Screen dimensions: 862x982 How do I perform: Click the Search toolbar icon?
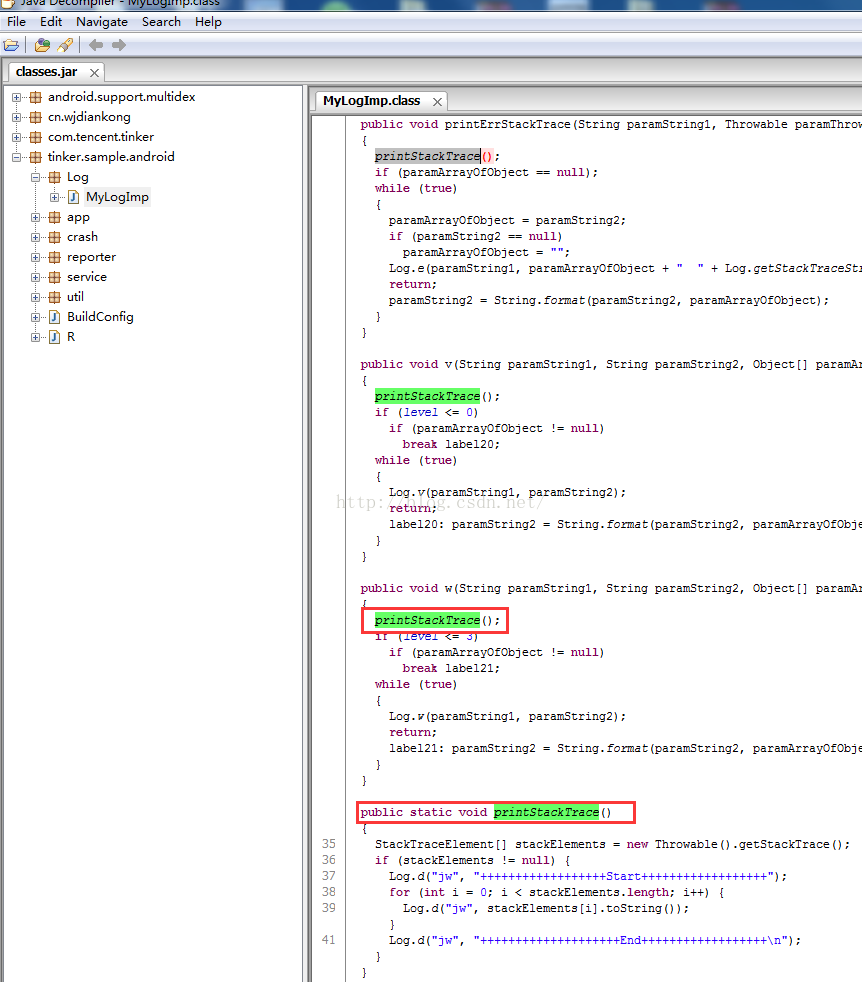65,45
